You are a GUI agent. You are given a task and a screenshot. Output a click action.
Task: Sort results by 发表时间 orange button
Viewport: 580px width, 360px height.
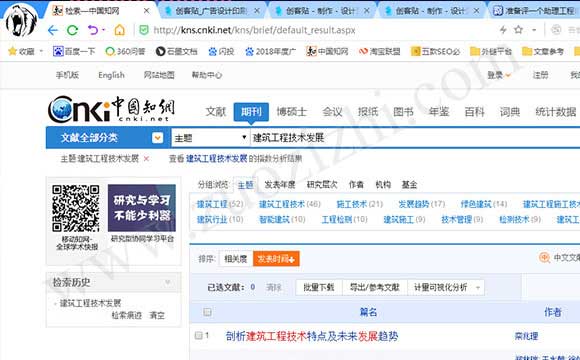[x=276, y=259]
